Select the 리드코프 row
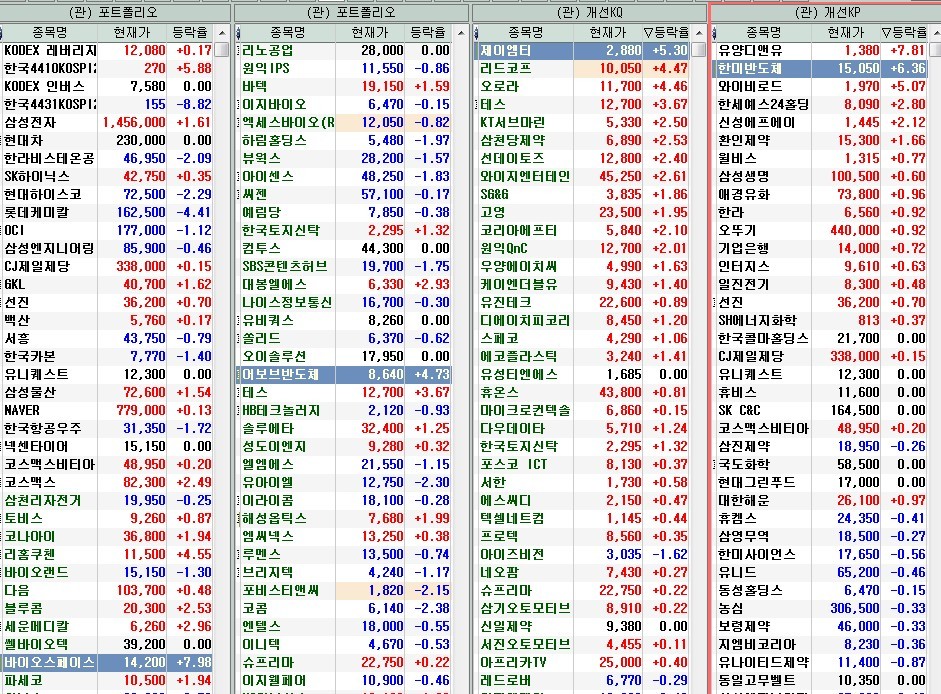 click(x=583, y=68)
